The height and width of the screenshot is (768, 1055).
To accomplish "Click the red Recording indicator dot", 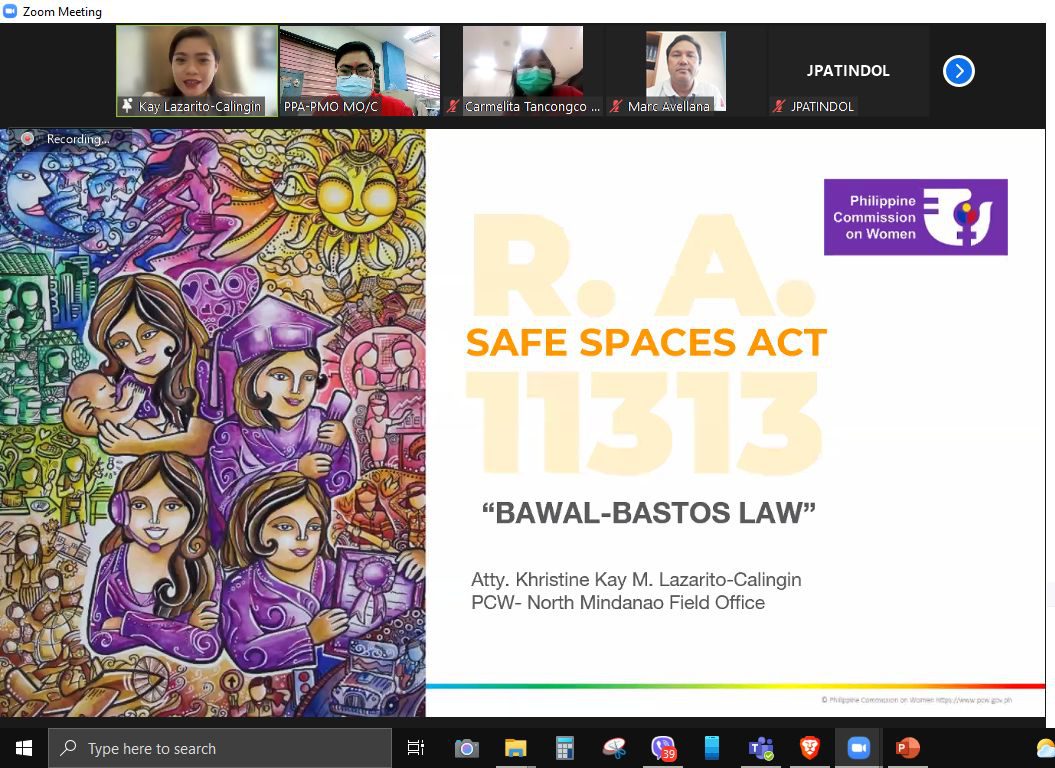I will [x=27, y=138].
